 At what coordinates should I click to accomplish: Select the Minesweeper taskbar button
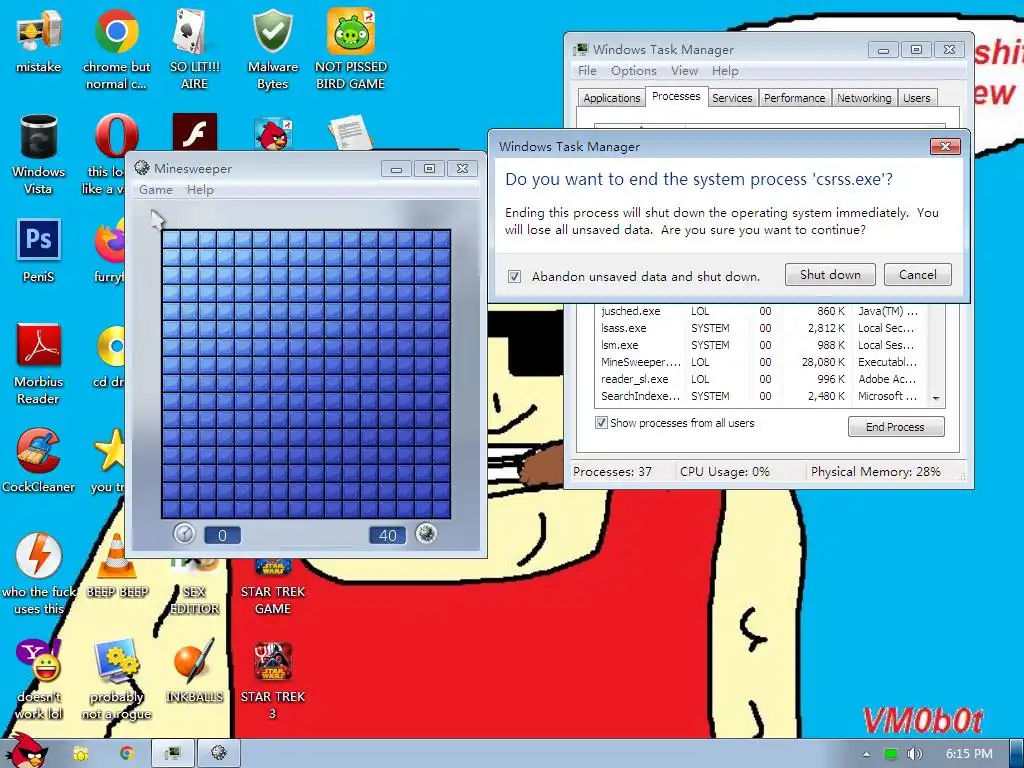point(219,754)
